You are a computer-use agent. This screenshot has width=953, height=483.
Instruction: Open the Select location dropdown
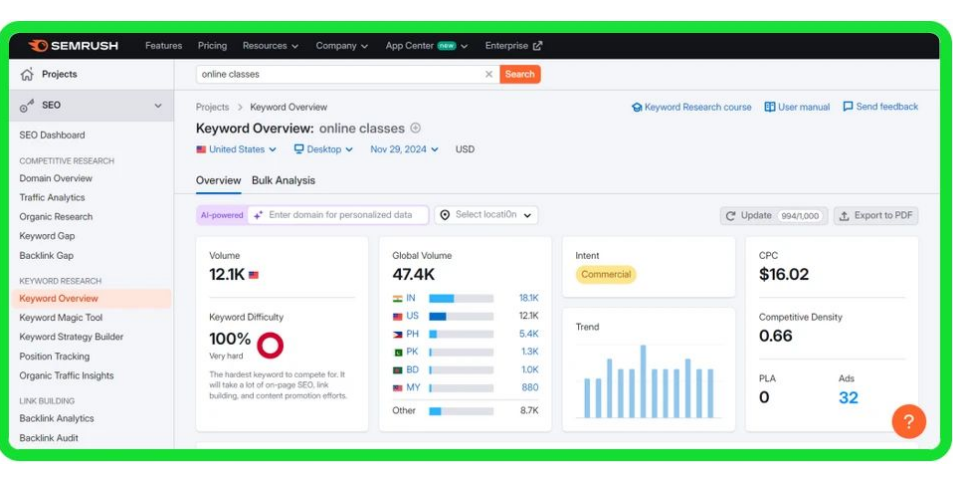pos(486,215)
